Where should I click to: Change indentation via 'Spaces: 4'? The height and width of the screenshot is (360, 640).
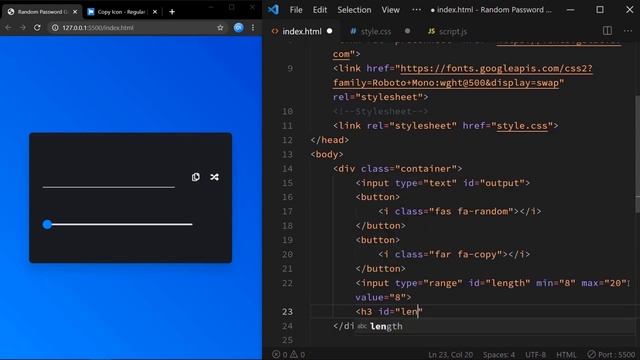click(x=499, y=354)
